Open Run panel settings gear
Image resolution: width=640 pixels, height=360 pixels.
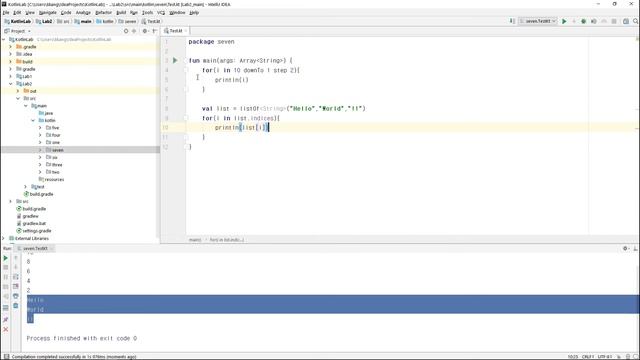tap(625, 248)
